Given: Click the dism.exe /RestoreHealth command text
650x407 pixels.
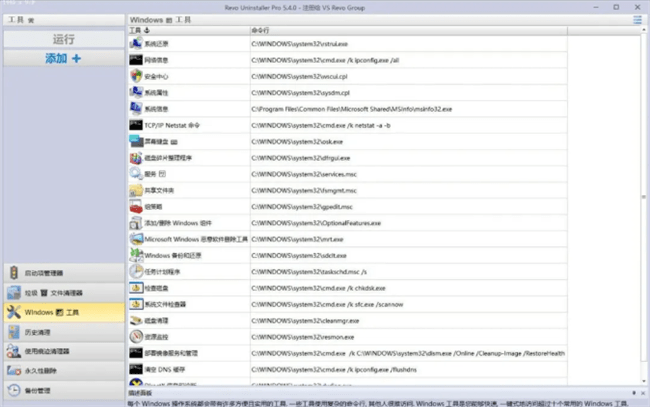Looking at the screenshot, I should (x=408, y=353).
